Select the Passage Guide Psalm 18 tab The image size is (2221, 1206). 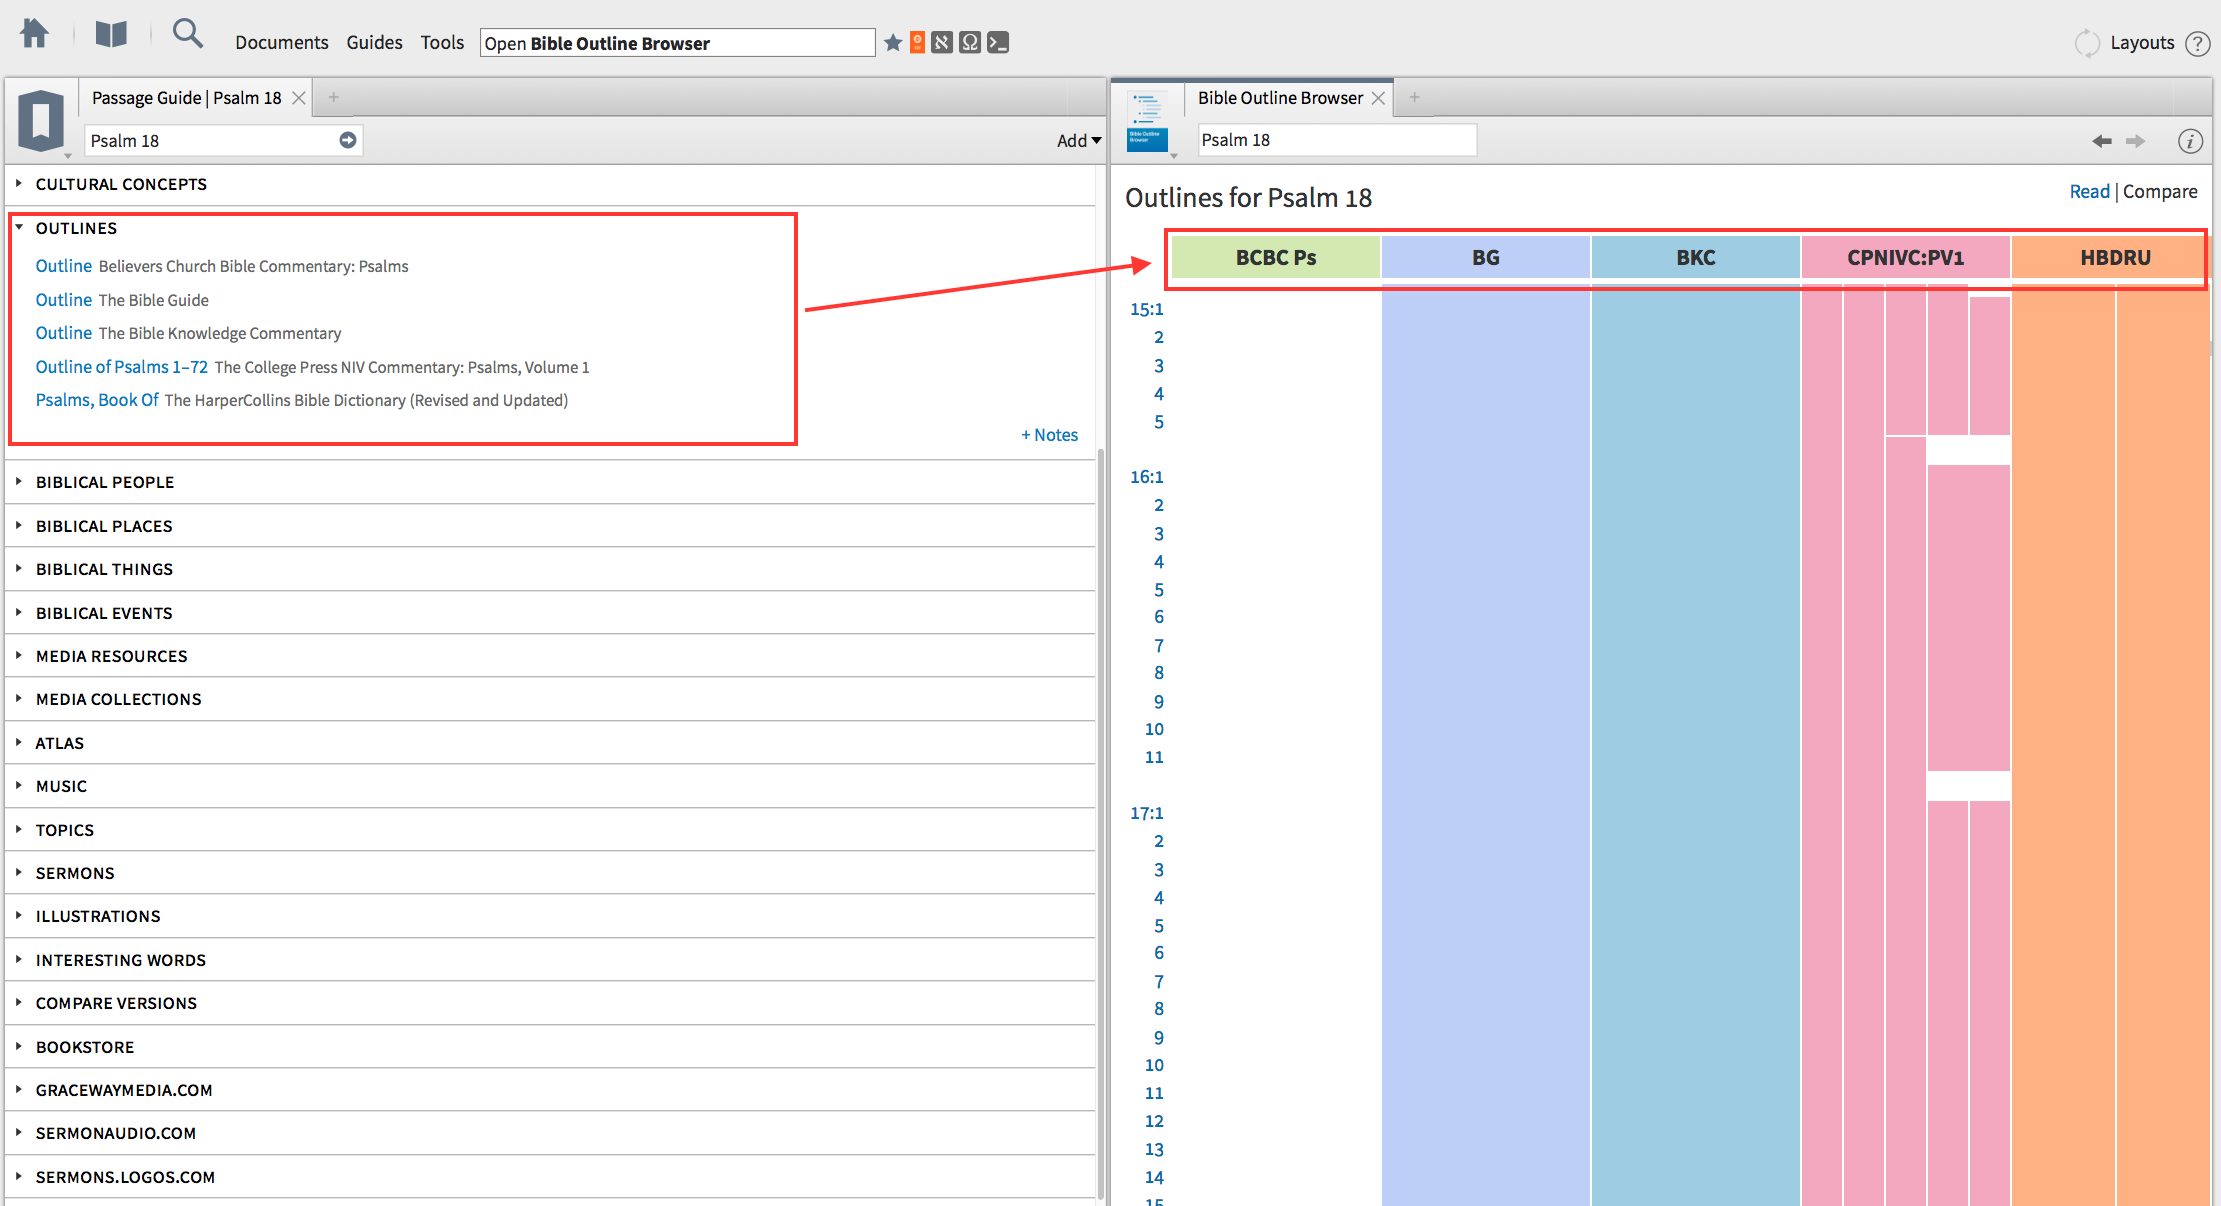(187, 98)
